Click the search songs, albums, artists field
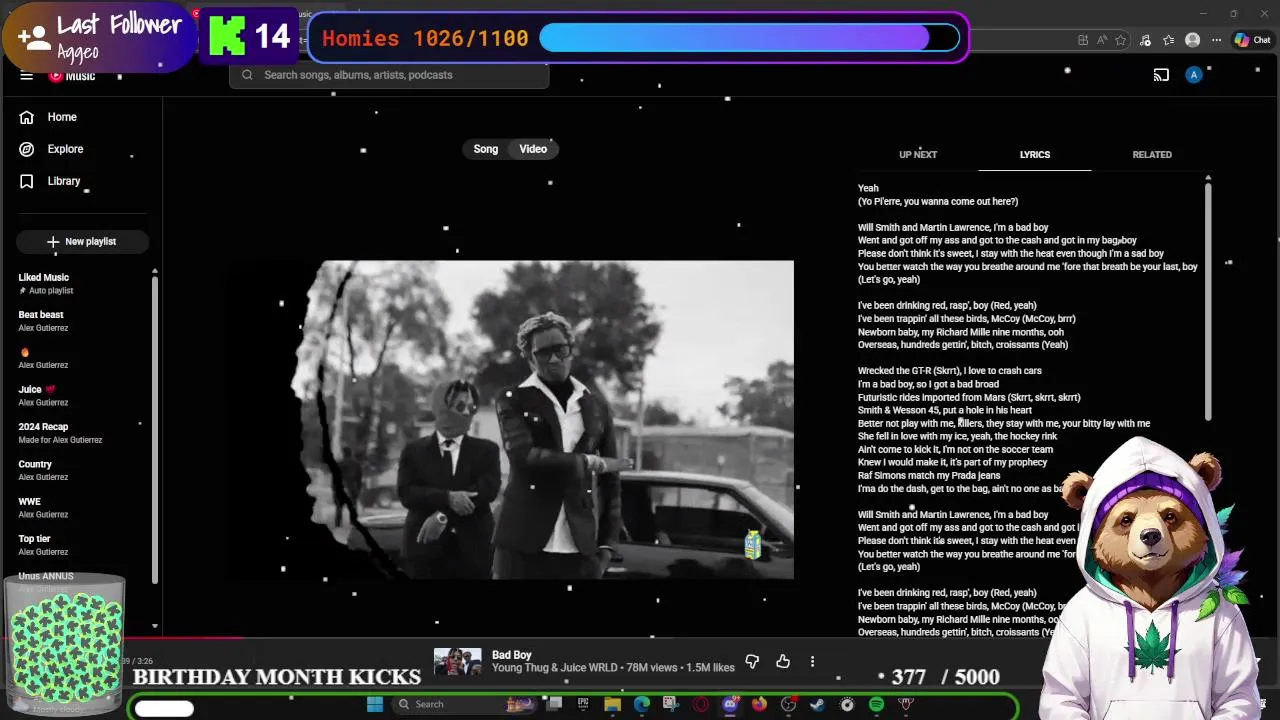The width and height of the screenshot is (1280, 720). pos(390,75)
